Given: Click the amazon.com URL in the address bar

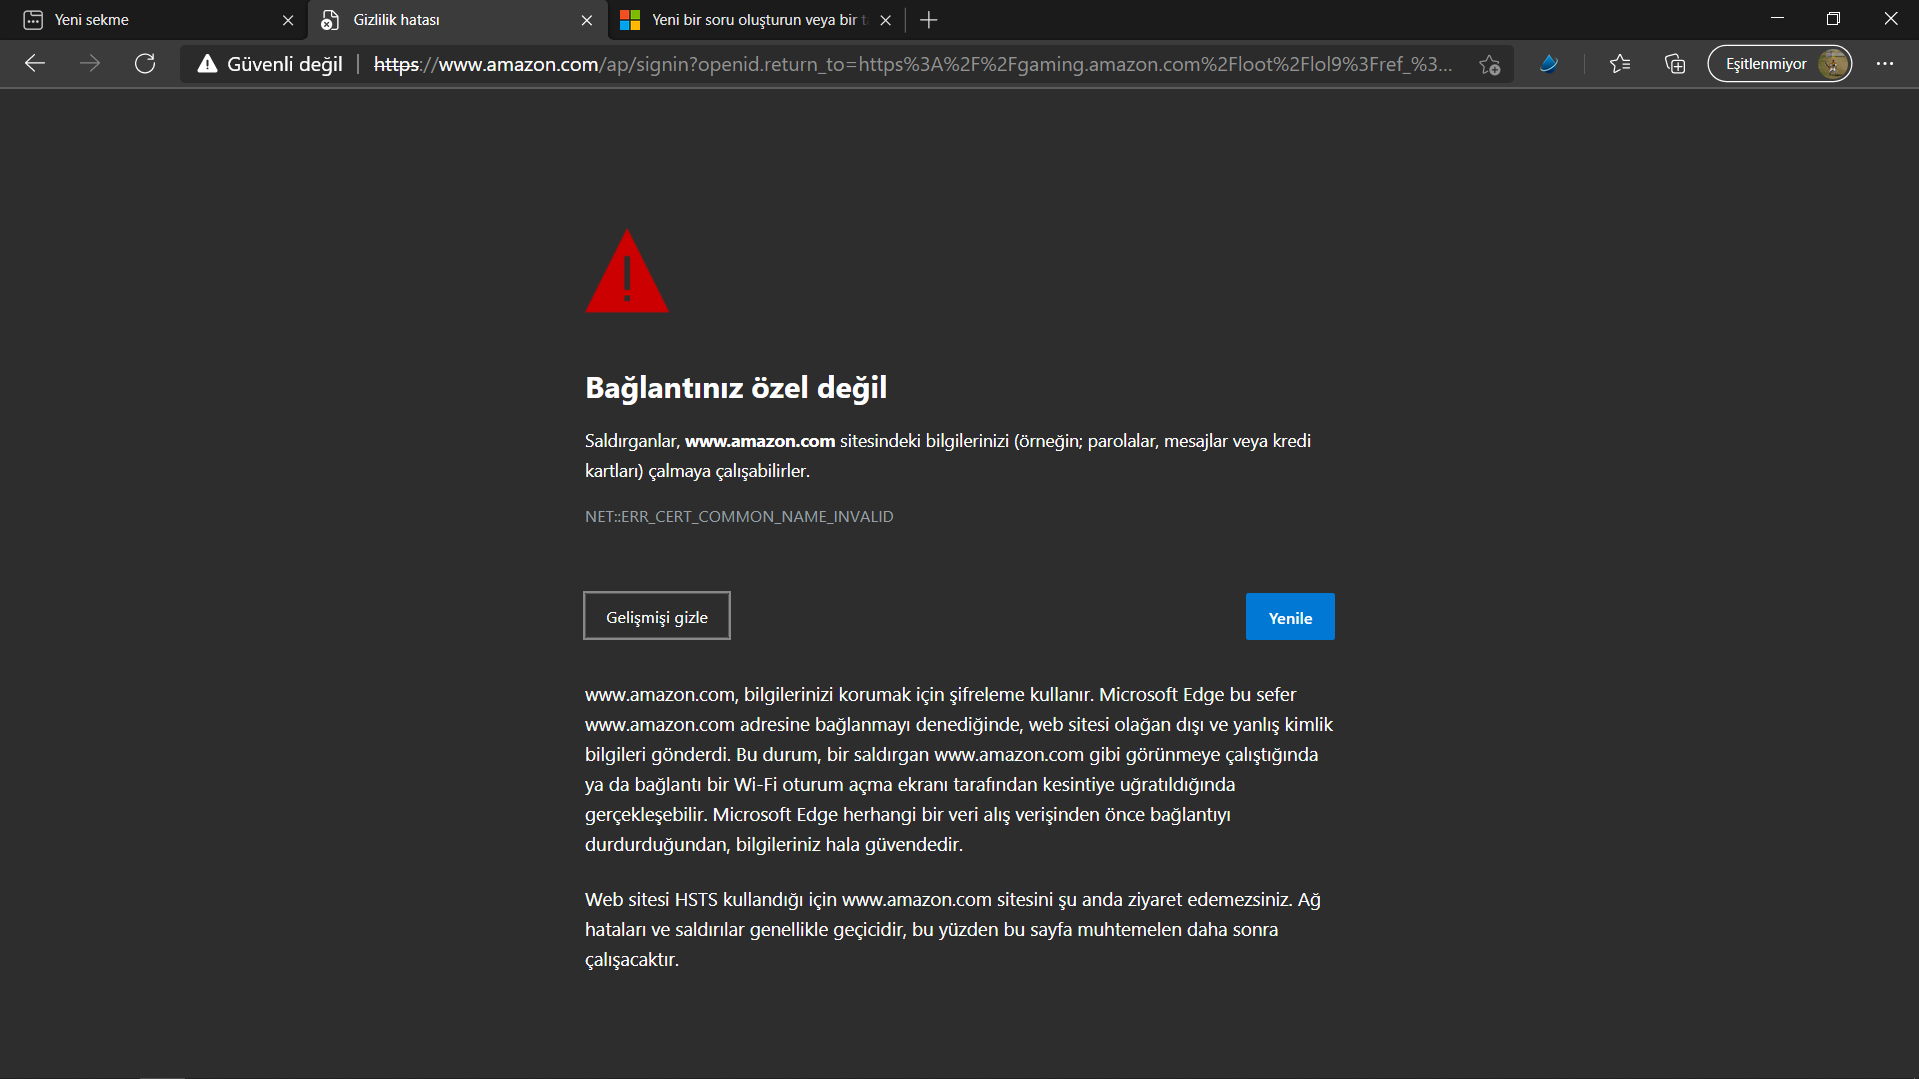Looking at the screenshot, I should pyautogui.click(x=912, y=64).
